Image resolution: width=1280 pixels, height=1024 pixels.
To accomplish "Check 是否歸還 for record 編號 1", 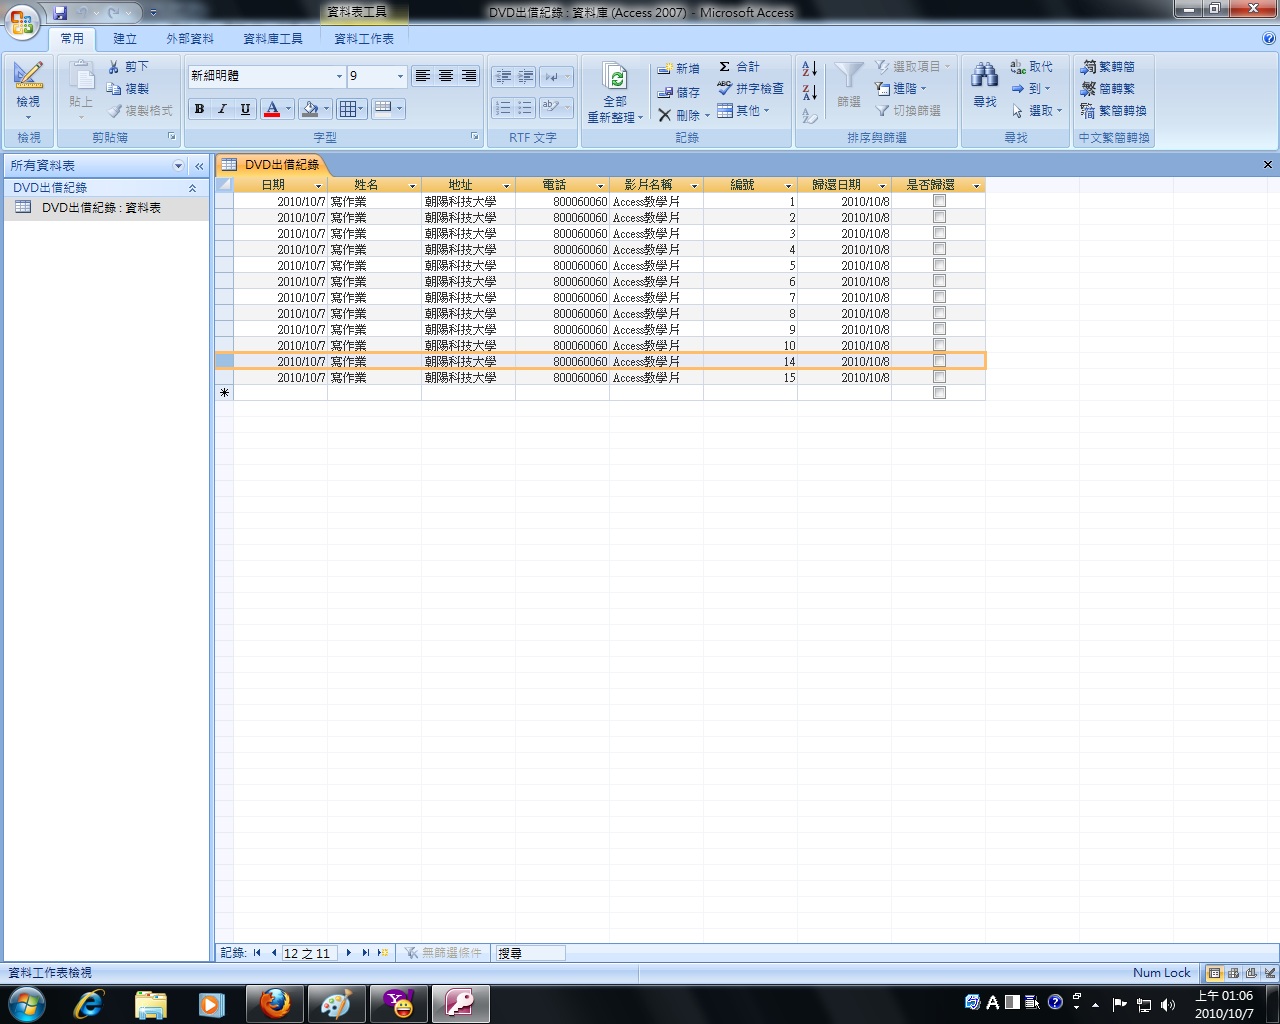I will [939, 201].
